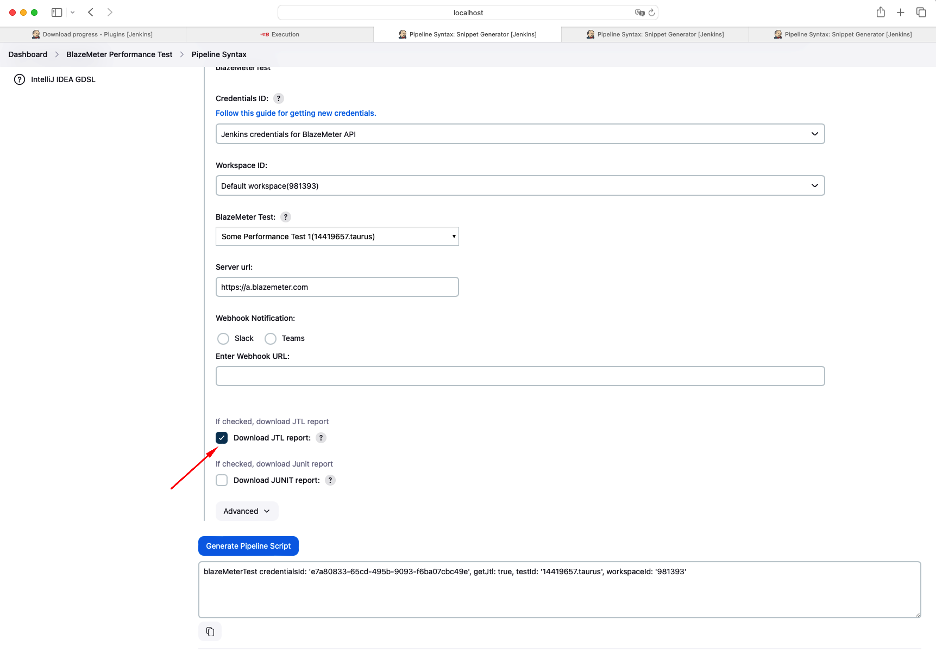
Task: Click 'If checked, download JTL report' text
Action: click(272, 422)
